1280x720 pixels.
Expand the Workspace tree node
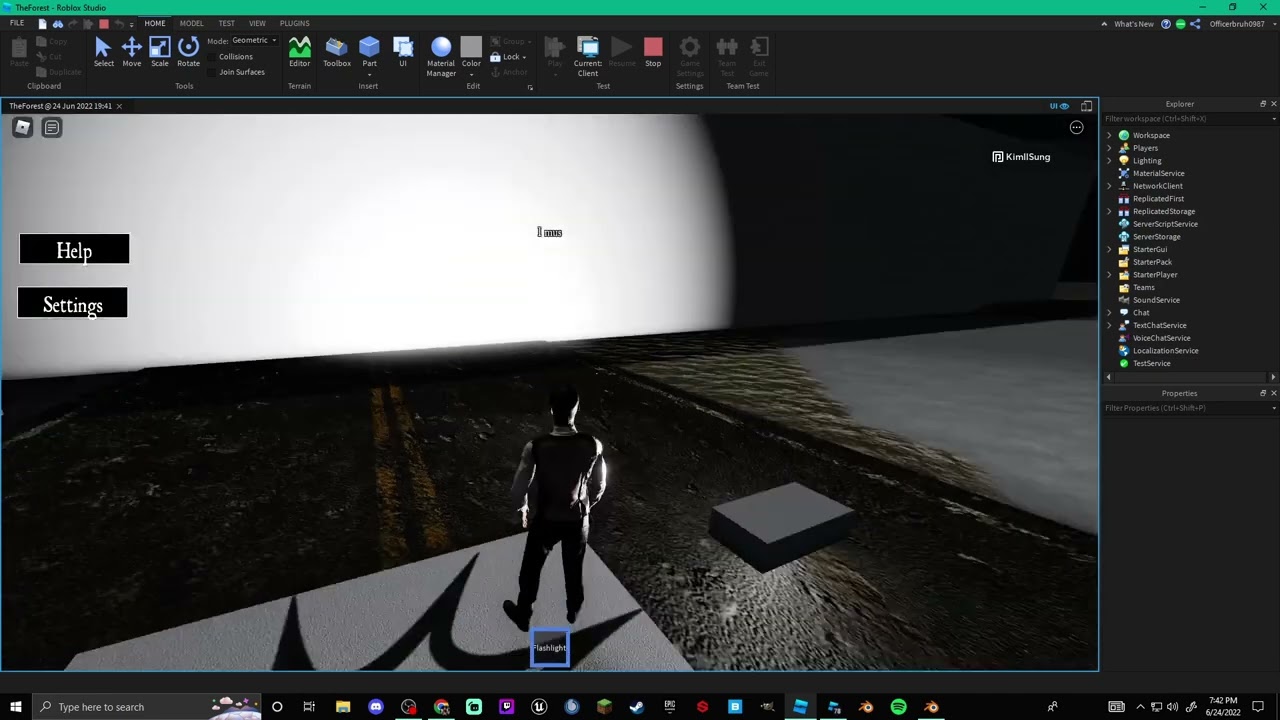1109,135
